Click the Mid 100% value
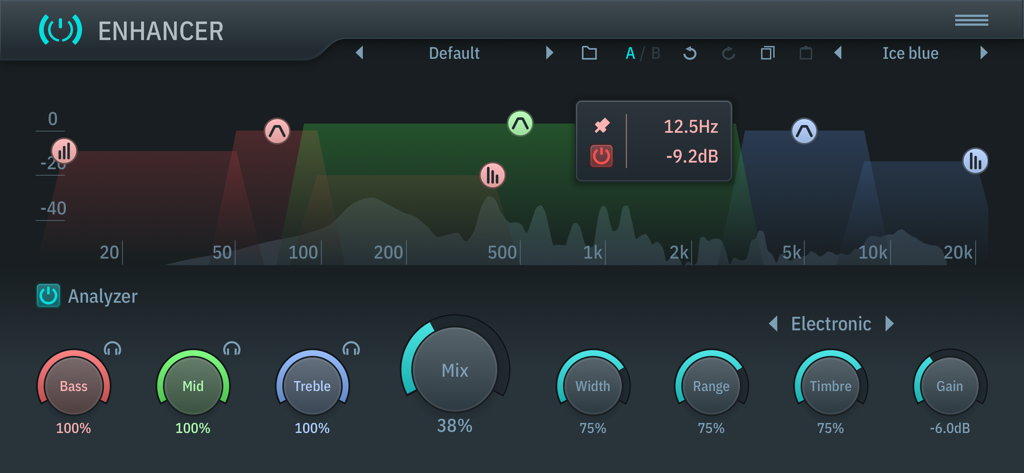The width and height of the screenshot is (1024, 473). coord(193,429)
